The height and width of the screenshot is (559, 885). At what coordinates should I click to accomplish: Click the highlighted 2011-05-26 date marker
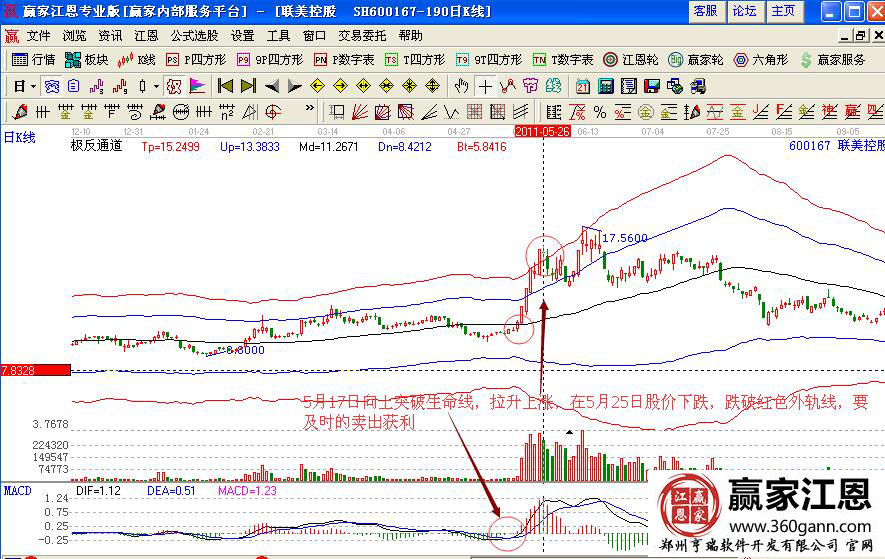(x=542, y=131)
